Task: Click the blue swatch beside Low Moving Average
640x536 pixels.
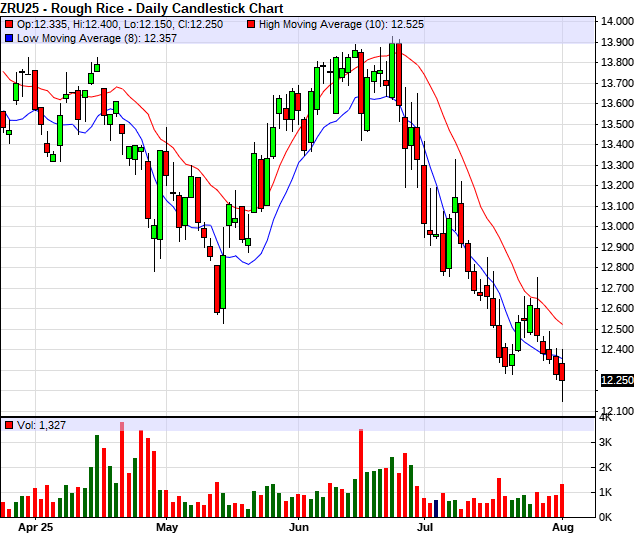Action: point(9,37)
